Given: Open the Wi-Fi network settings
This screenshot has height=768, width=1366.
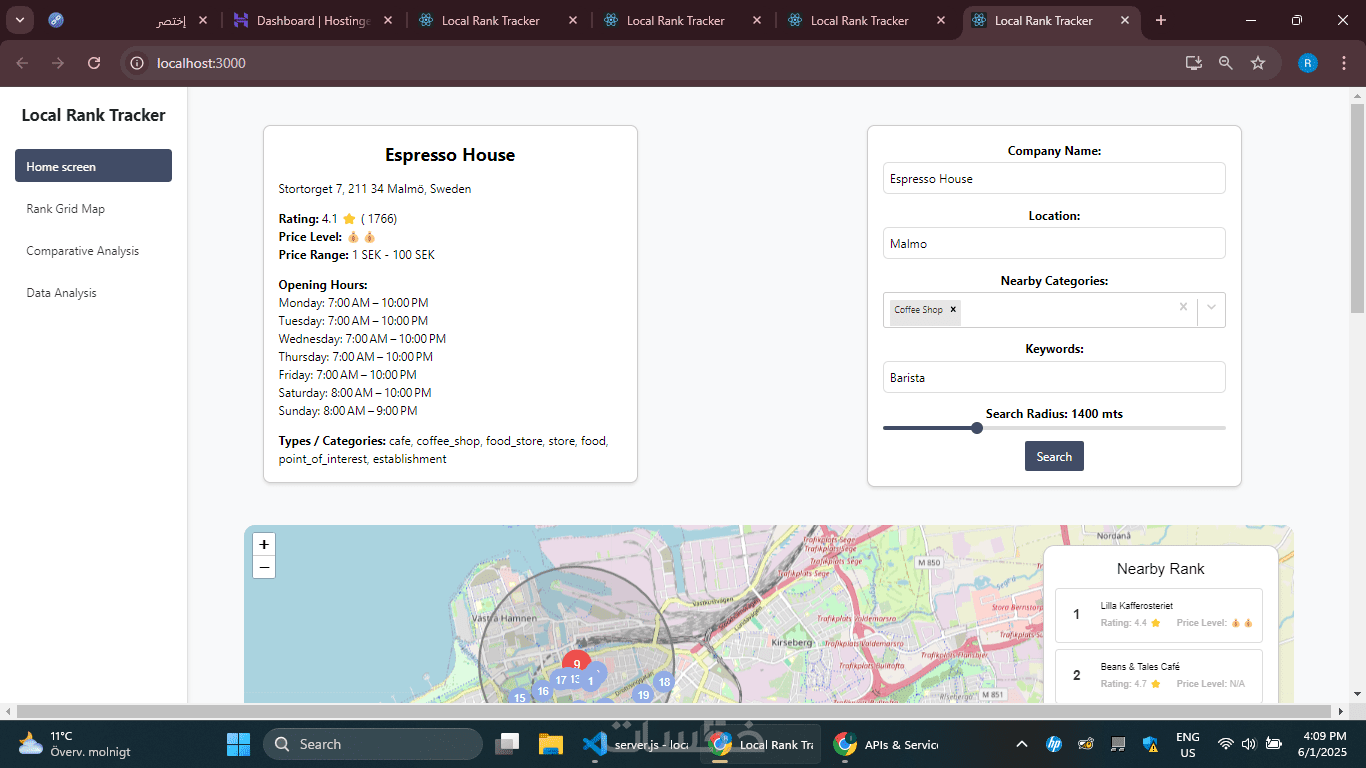Looking at the screenshot, I should click(x=1225, y=744).
